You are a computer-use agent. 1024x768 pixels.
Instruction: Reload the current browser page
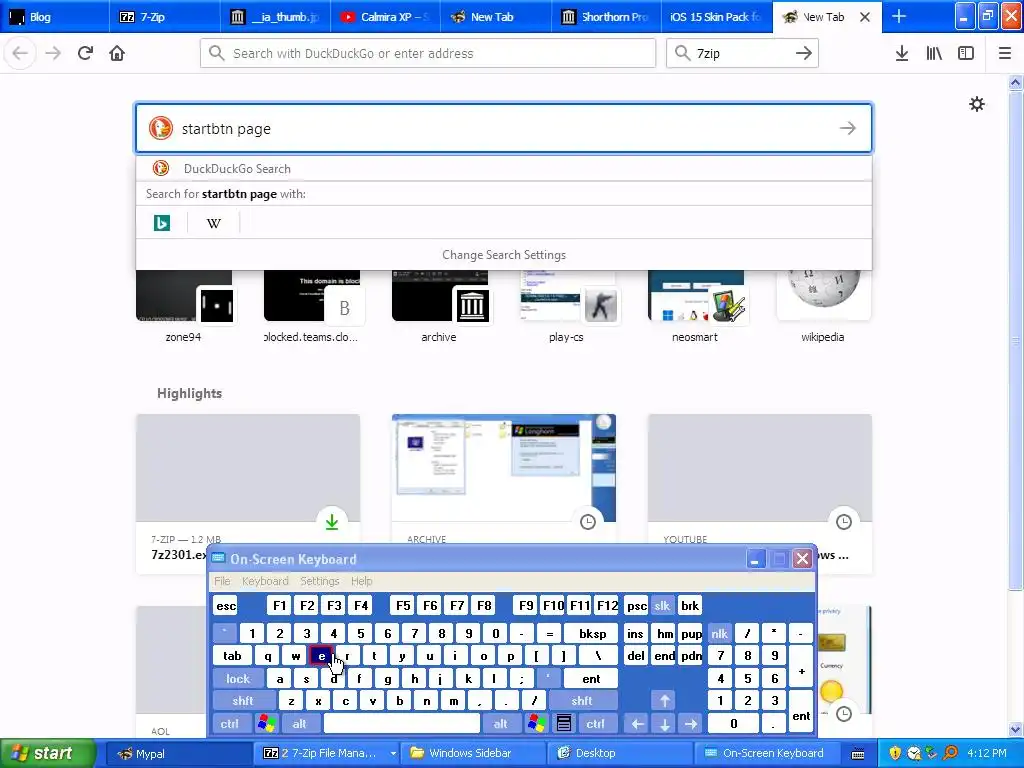click(x=85, y=54)
